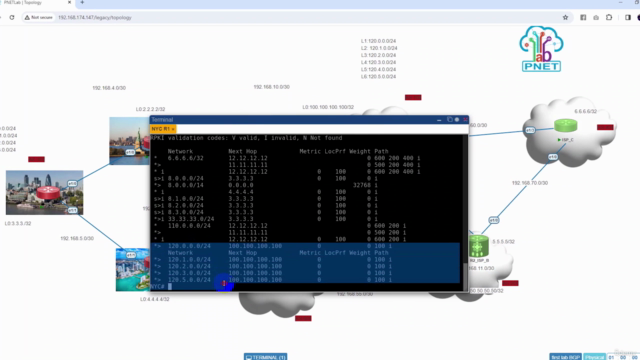Select the red box near L0:100.100.100.100/32
This screenshot has width=640, height=360.
[413, 98]
